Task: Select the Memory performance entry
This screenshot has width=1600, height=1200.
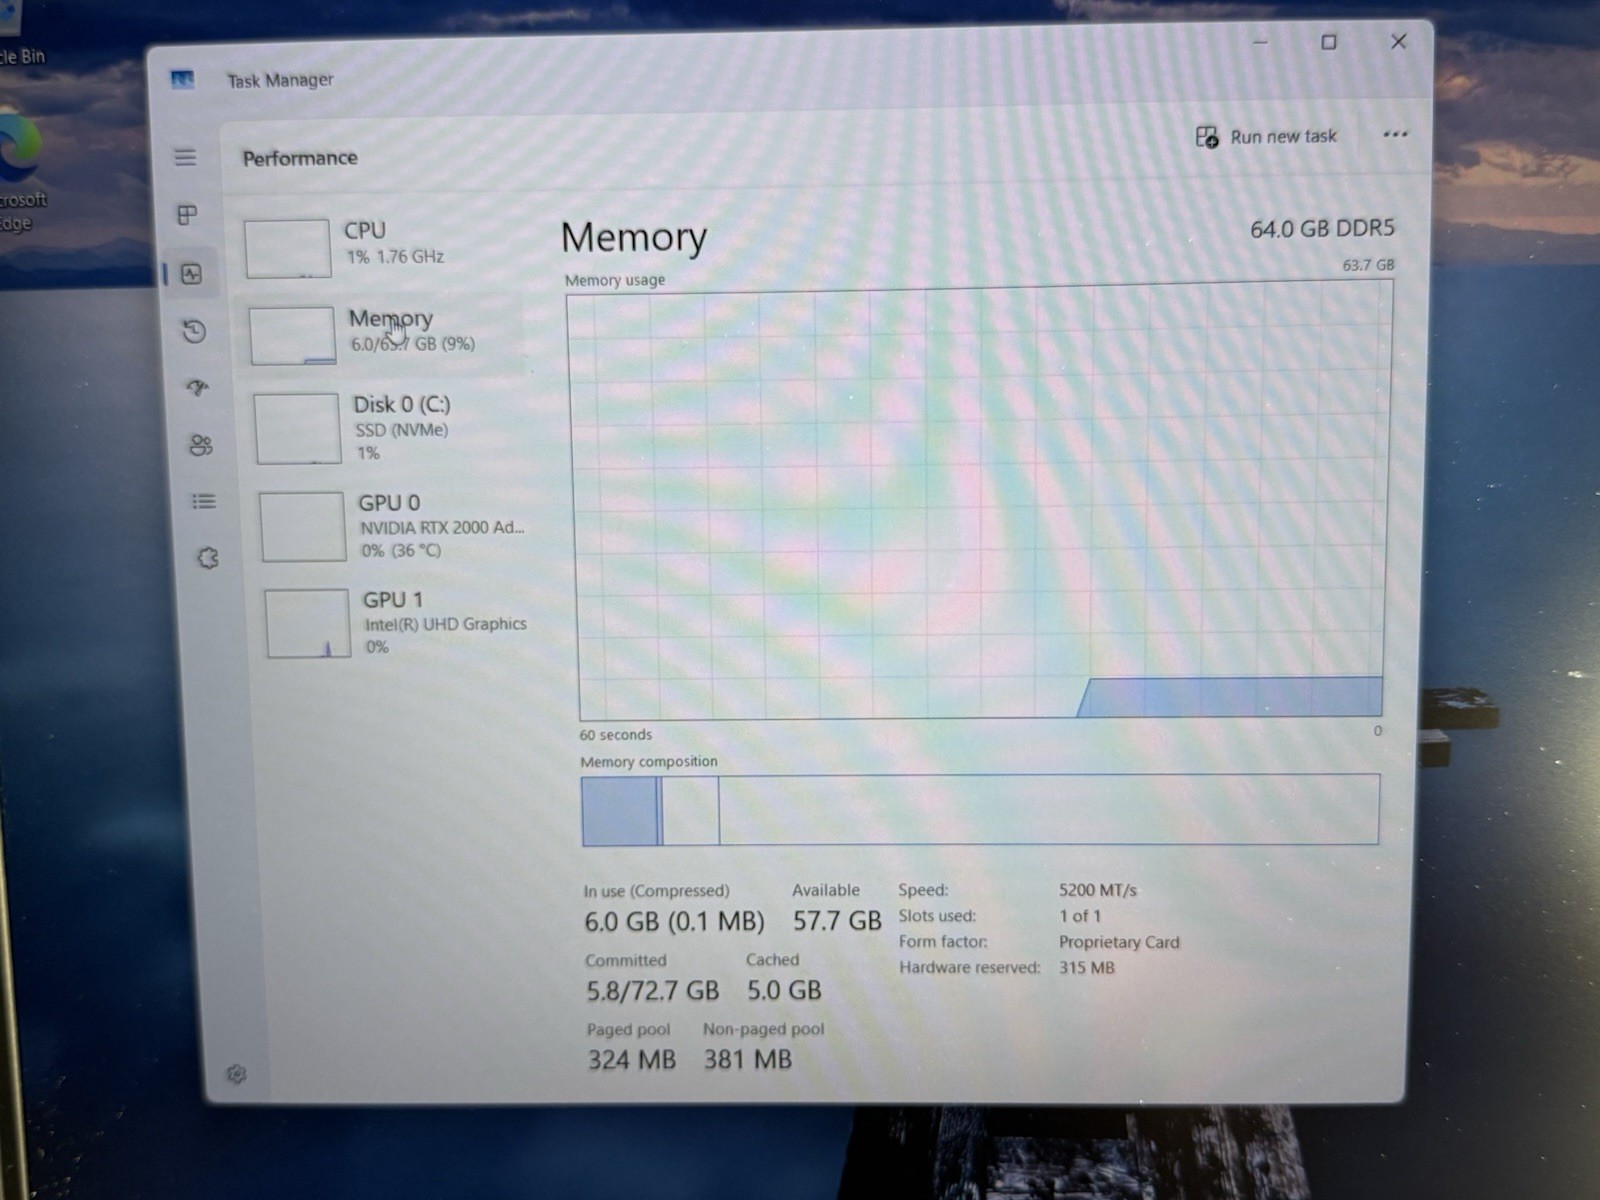Action: 380,334
